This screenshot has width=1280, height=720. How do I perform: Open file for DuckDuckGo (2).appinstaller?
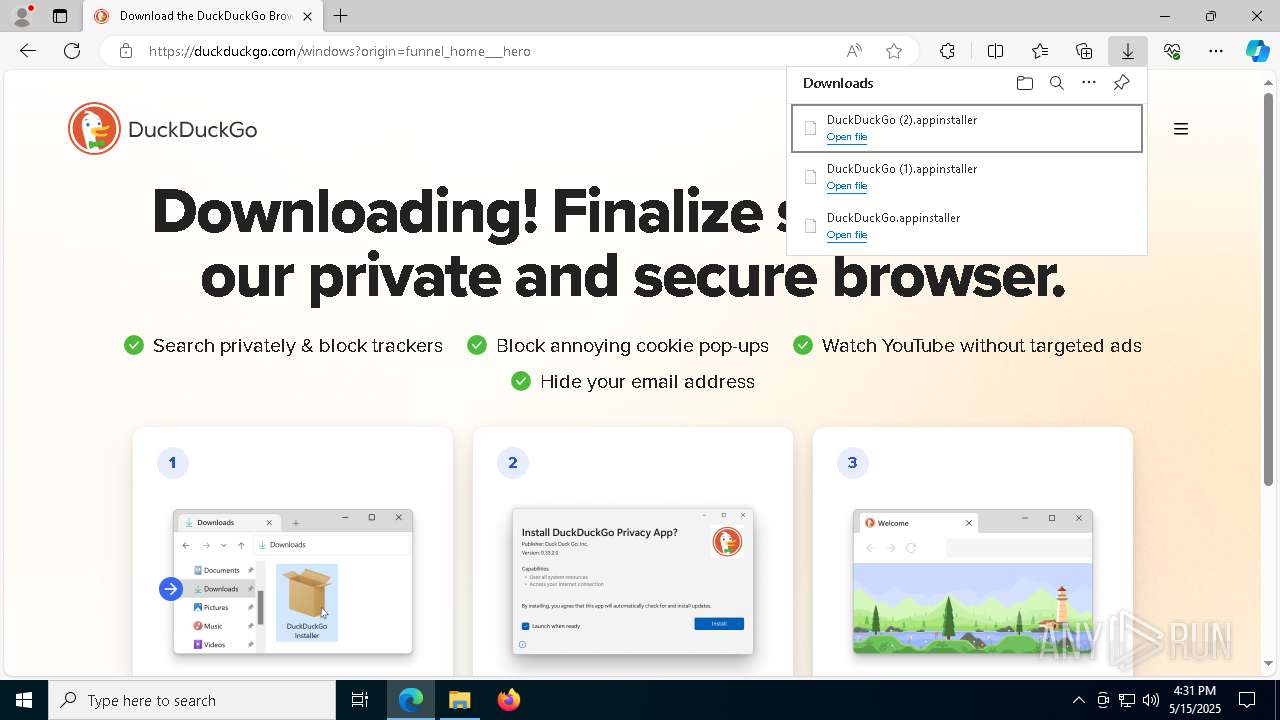pos(847,137)
